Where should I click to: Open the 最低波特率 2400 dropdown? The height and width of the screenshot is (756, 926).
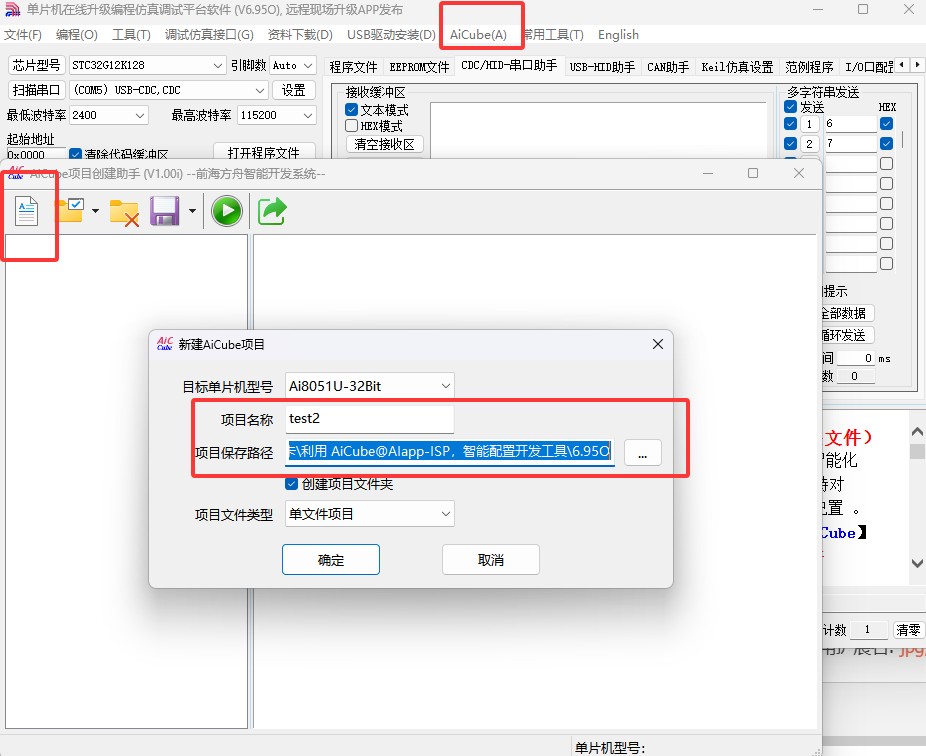pos(108,115)
